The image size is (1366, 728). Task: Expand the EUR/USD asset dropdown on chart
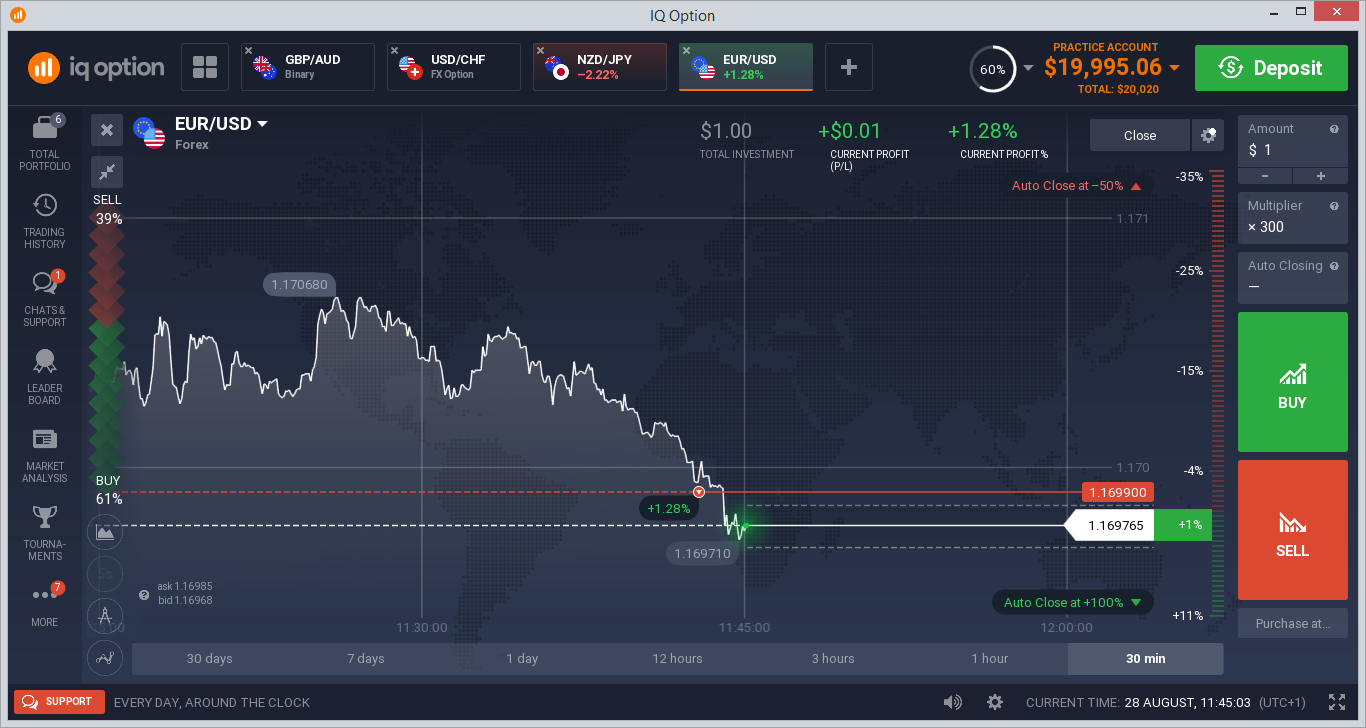click(263, 124)
